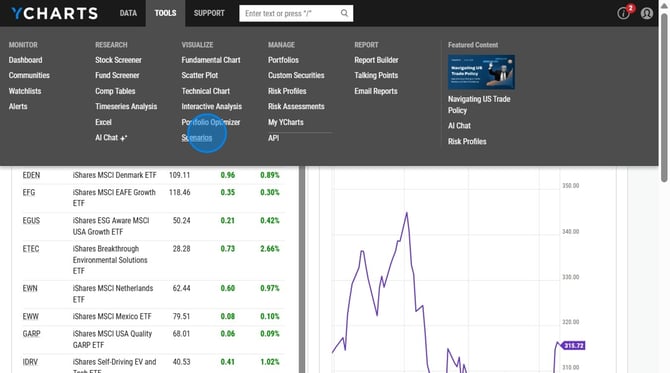The image size is (670, 373).
Task: Open Email Reports
Action: [376, 91]
